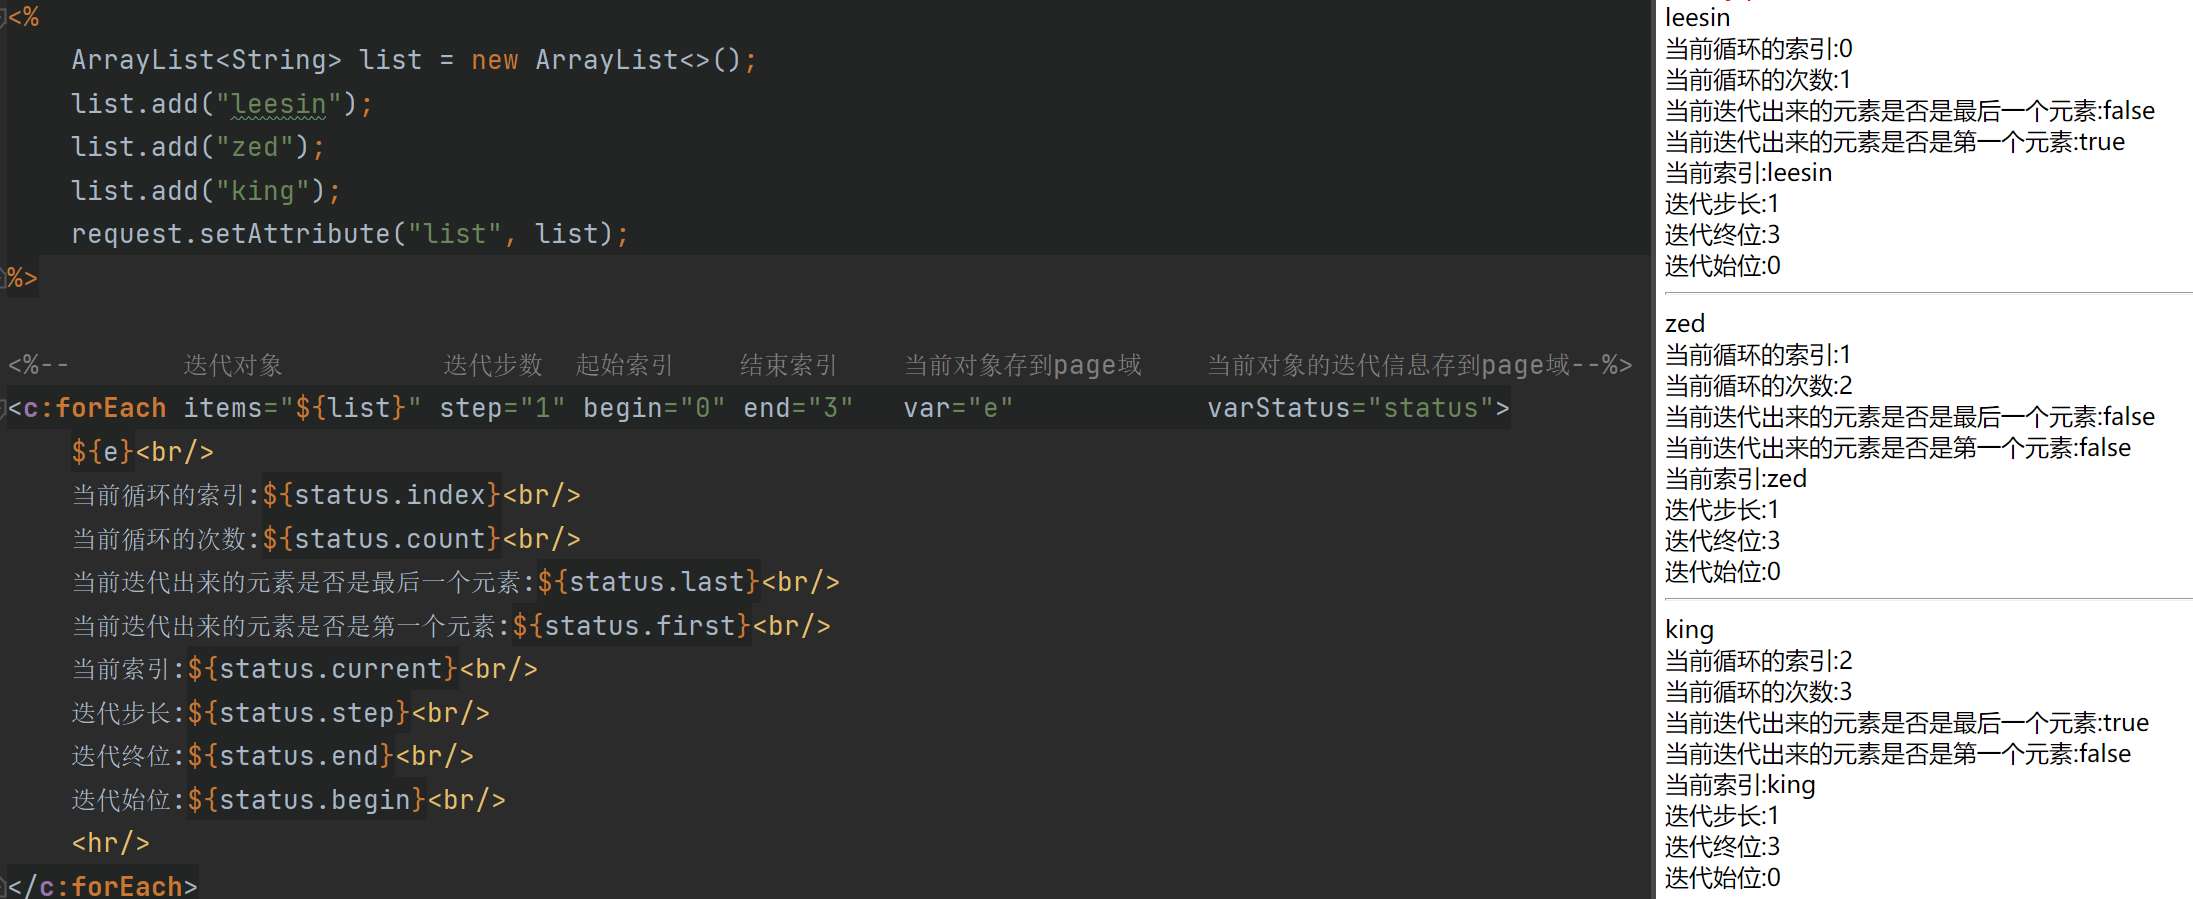This screenshot has width=2193, height=899.
Task: Click 'king' heading in the output
Action: point(1689,630)
